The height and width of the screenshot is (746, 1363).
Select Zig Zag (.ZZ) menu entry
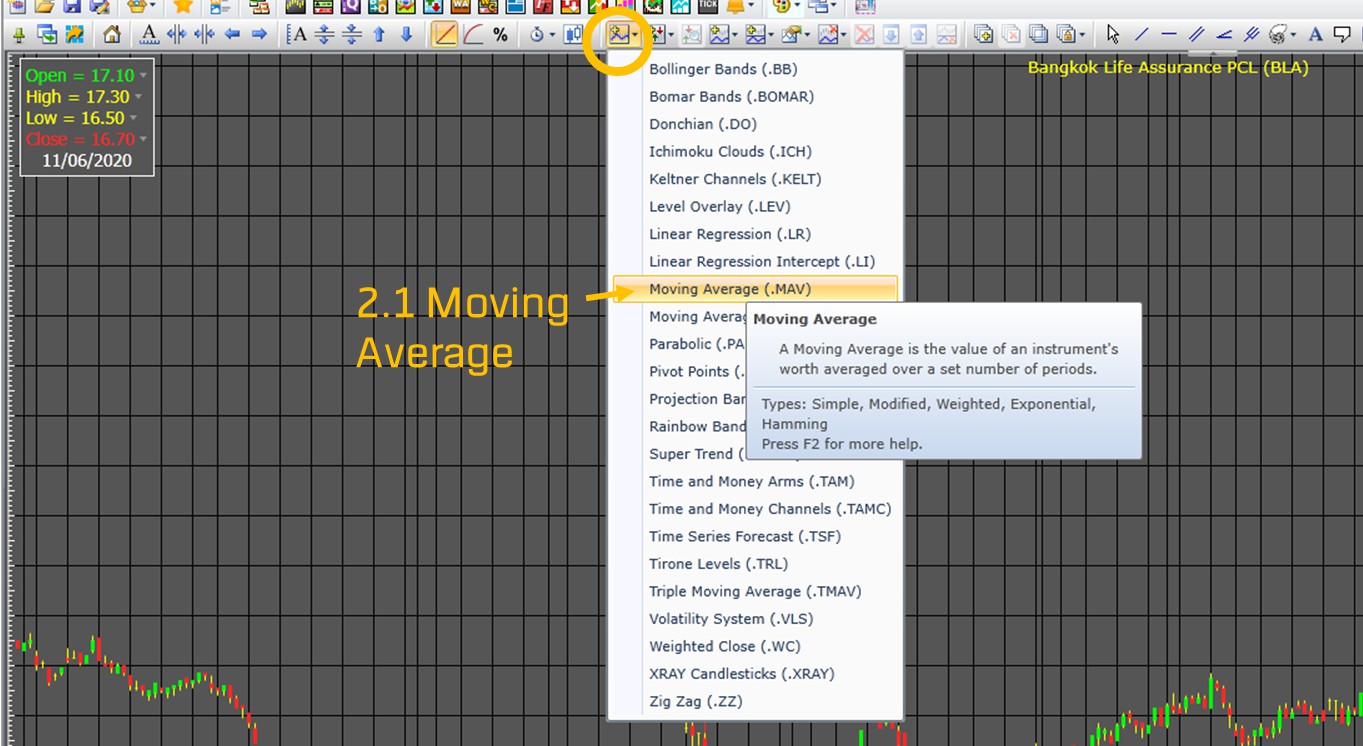tap(695, 701)
